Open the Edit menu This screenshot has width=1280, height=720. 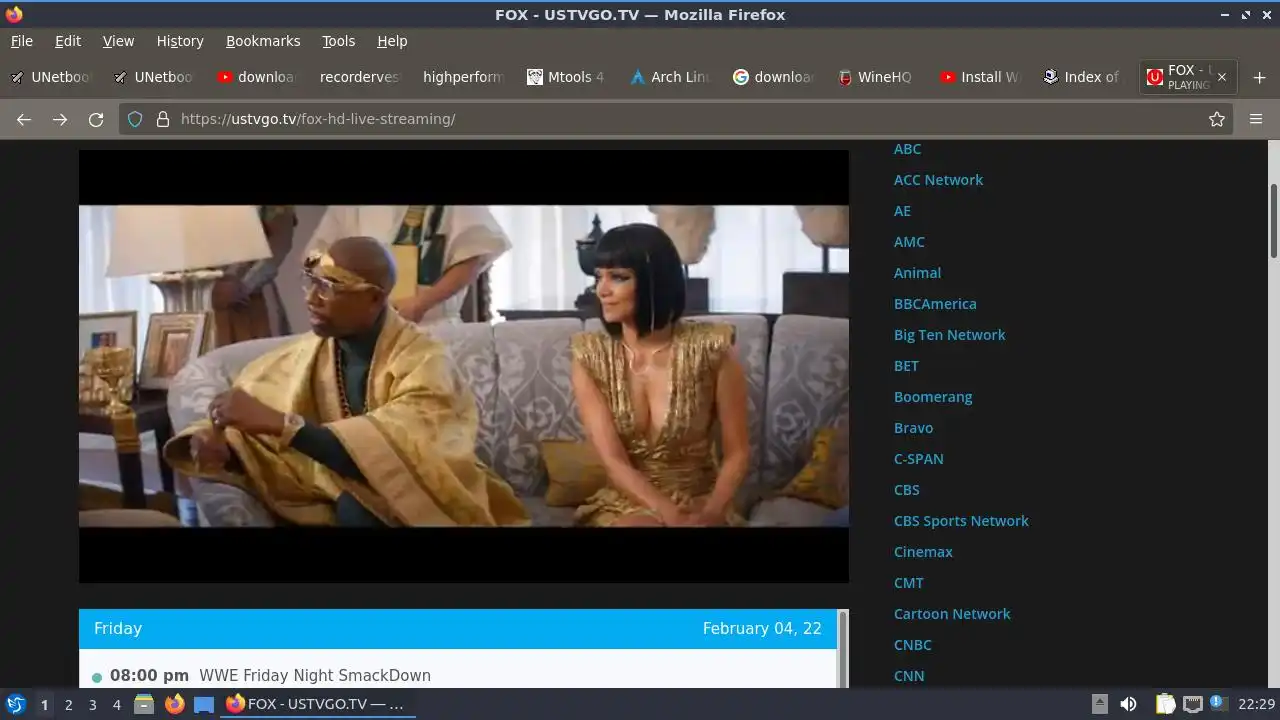(x=68, y=41)
